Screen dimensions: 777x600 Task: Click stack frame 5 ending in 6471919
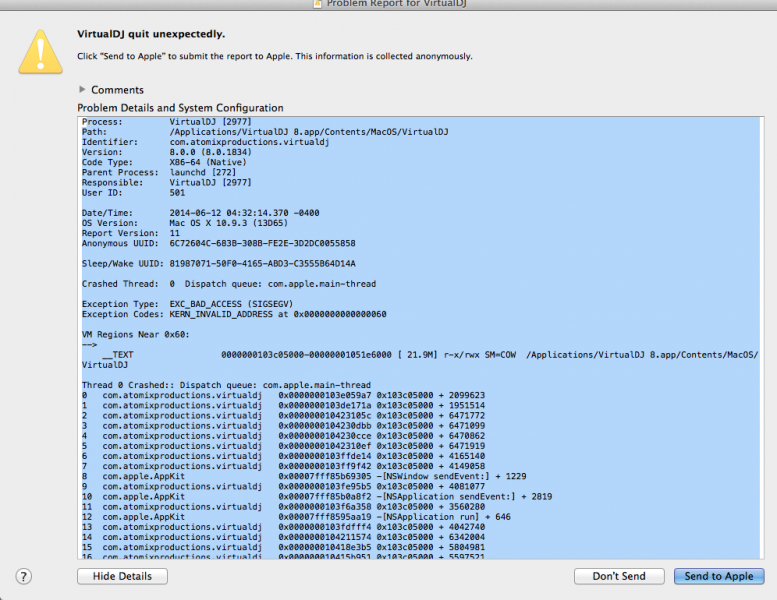[x=283, y=446]
